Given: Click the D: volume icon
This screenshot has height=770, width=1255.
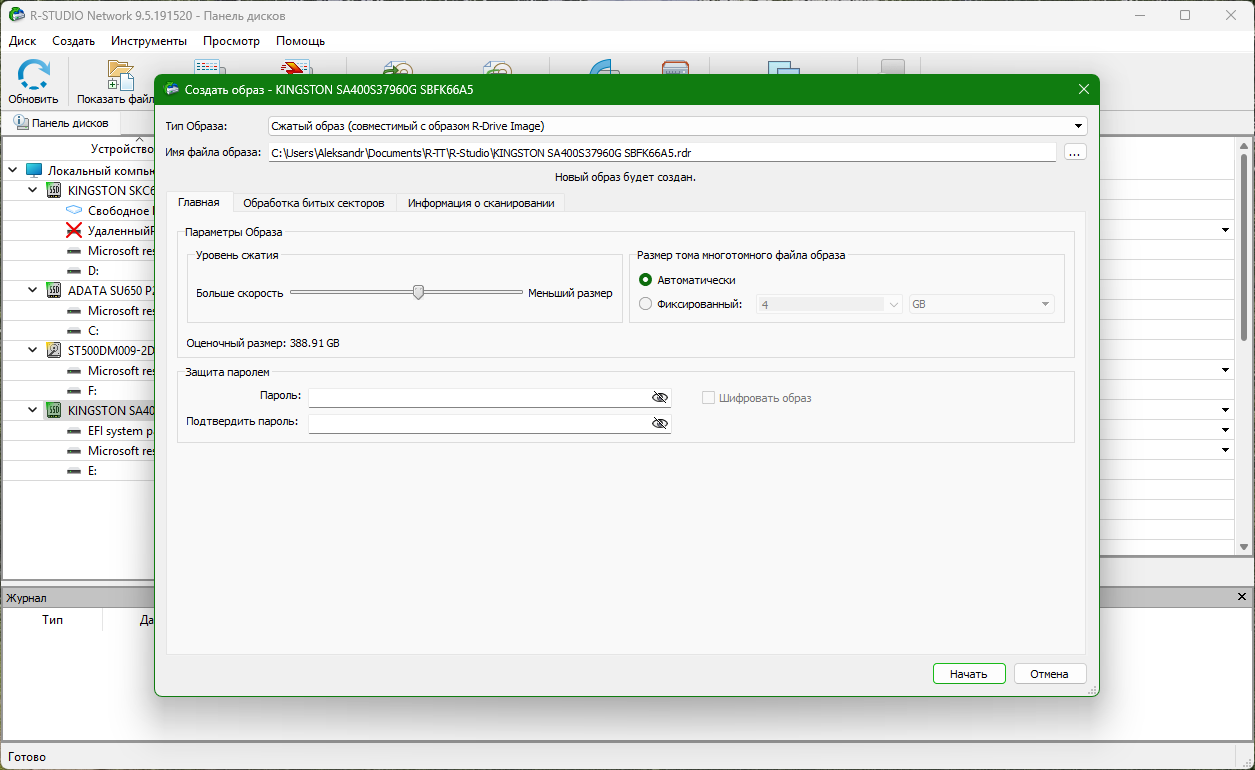Looking at the screenshot, I should pyautogui.click(x=74, y=271).
